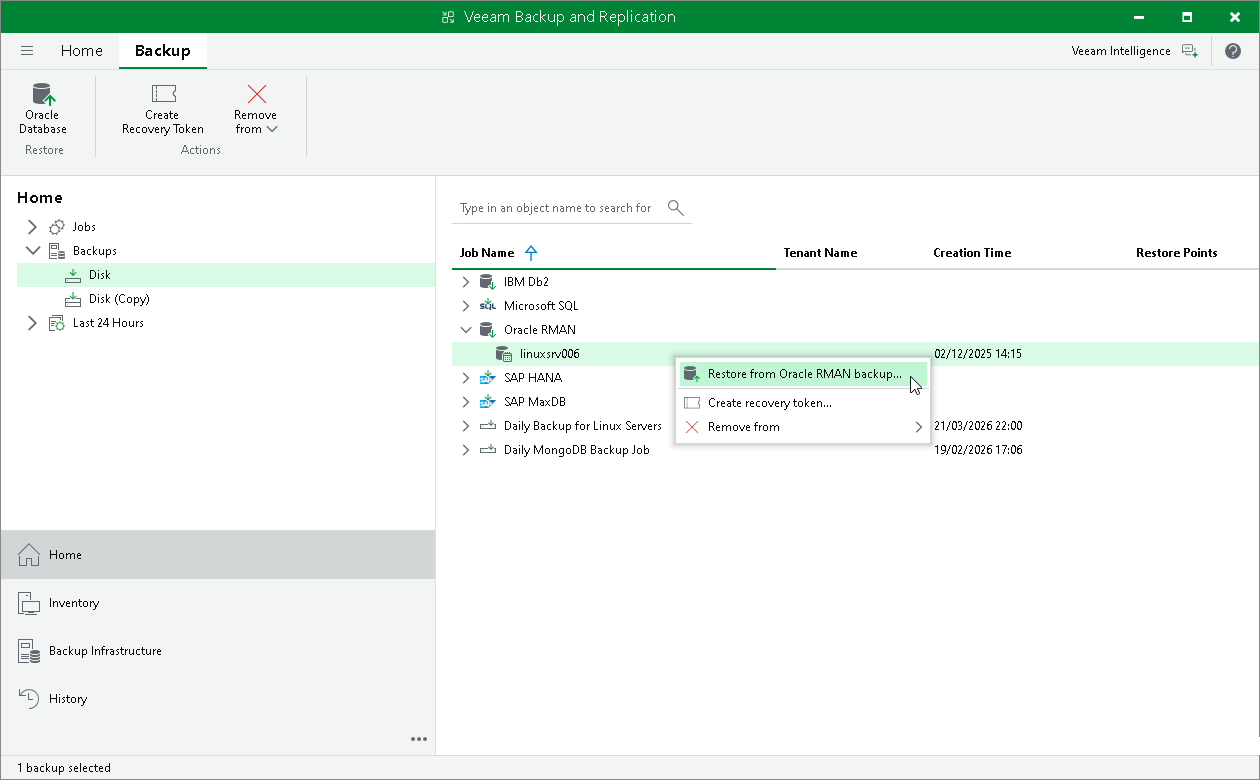Click Daily MongoDB Backup Job icon
1260x780 pixels.
[x=488, y=450]
